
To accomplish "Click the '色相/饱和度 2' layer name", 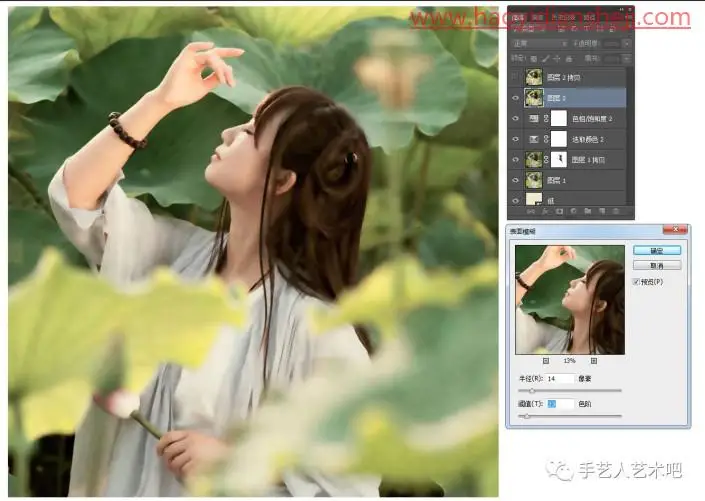I will (x=592, y=119).
